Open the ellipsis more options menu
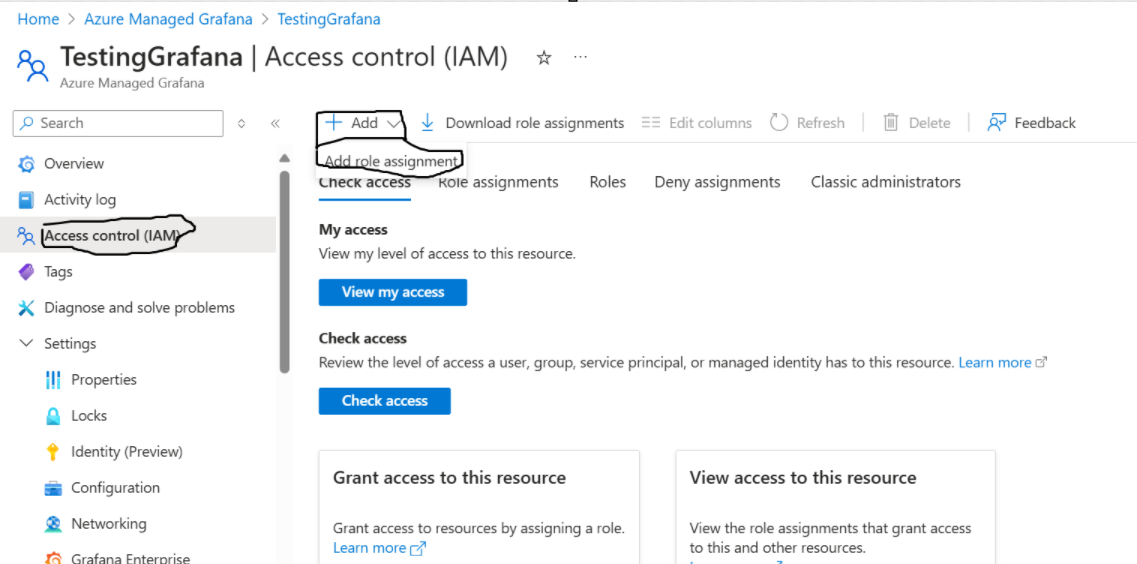Image resolution: width=1137 pixels, height=564 pixels. pyautogui.click(x=580, y=57)
